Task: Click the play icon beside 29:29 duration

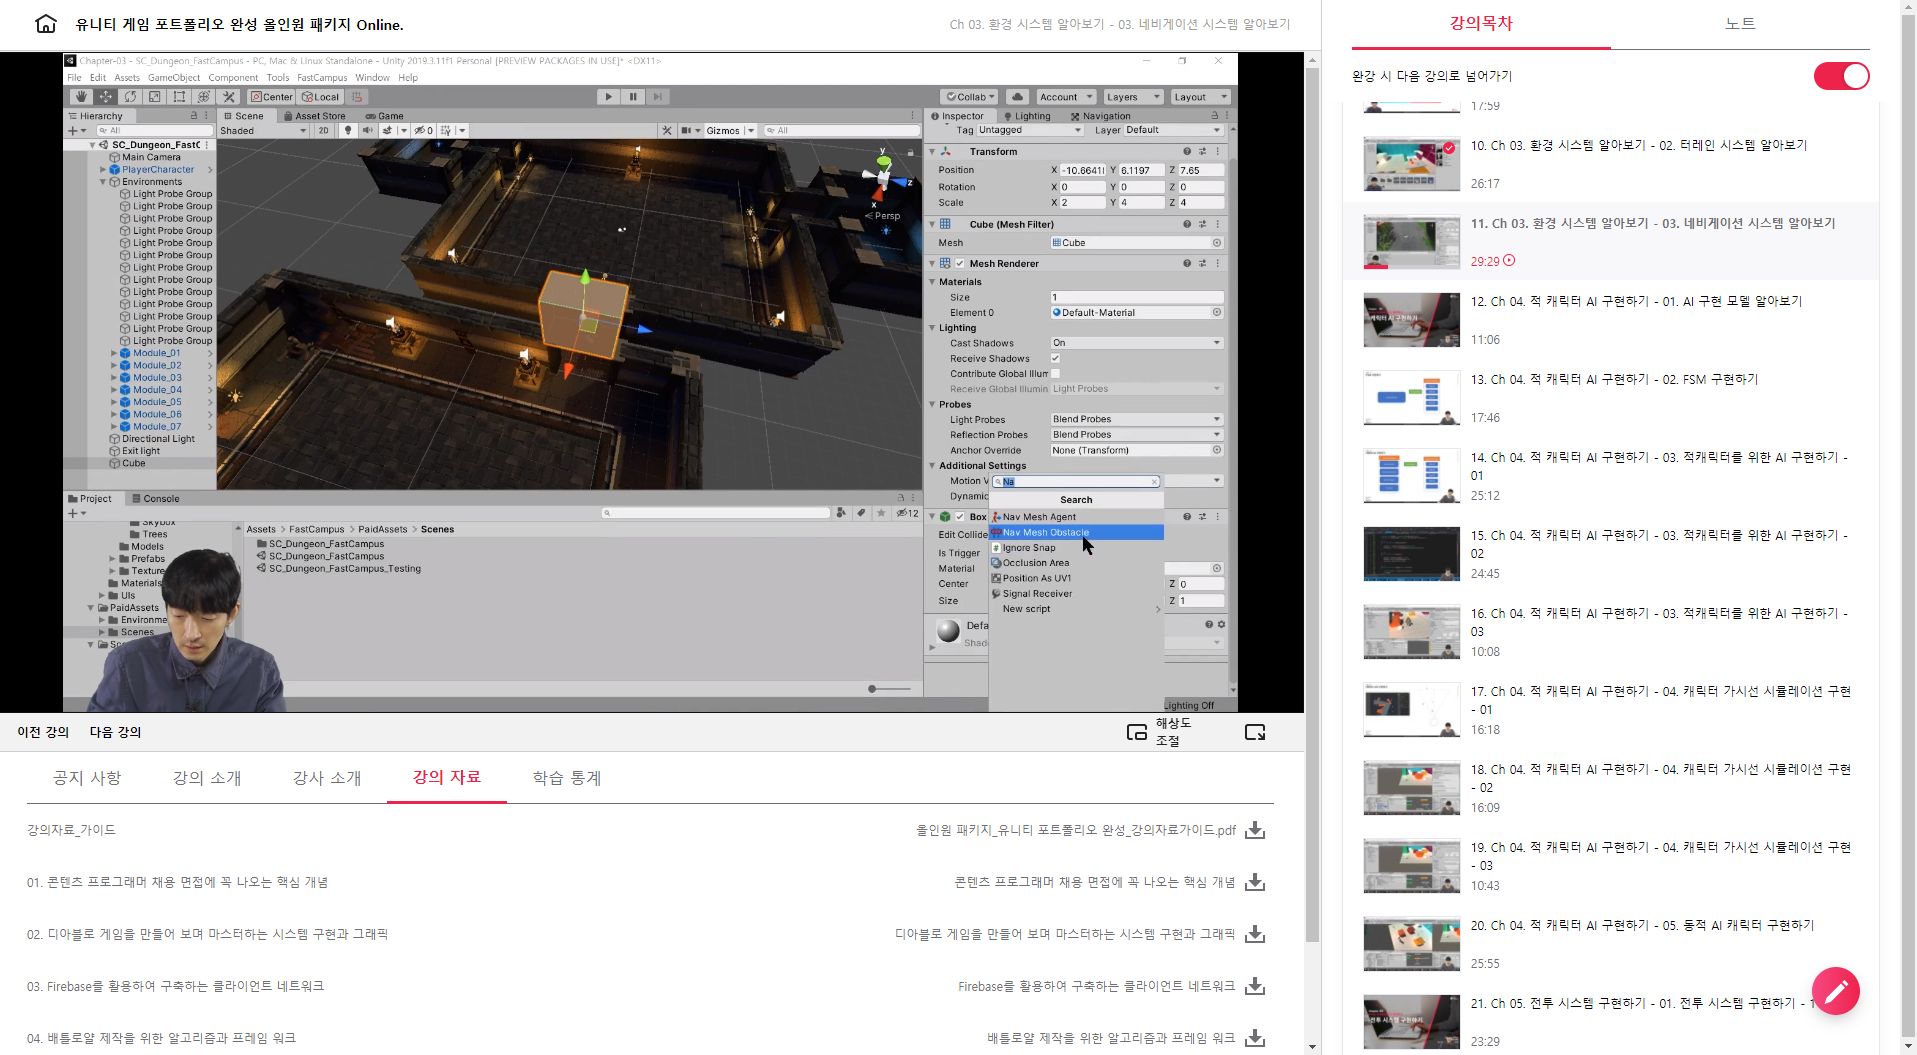Action: (1509, 261)
